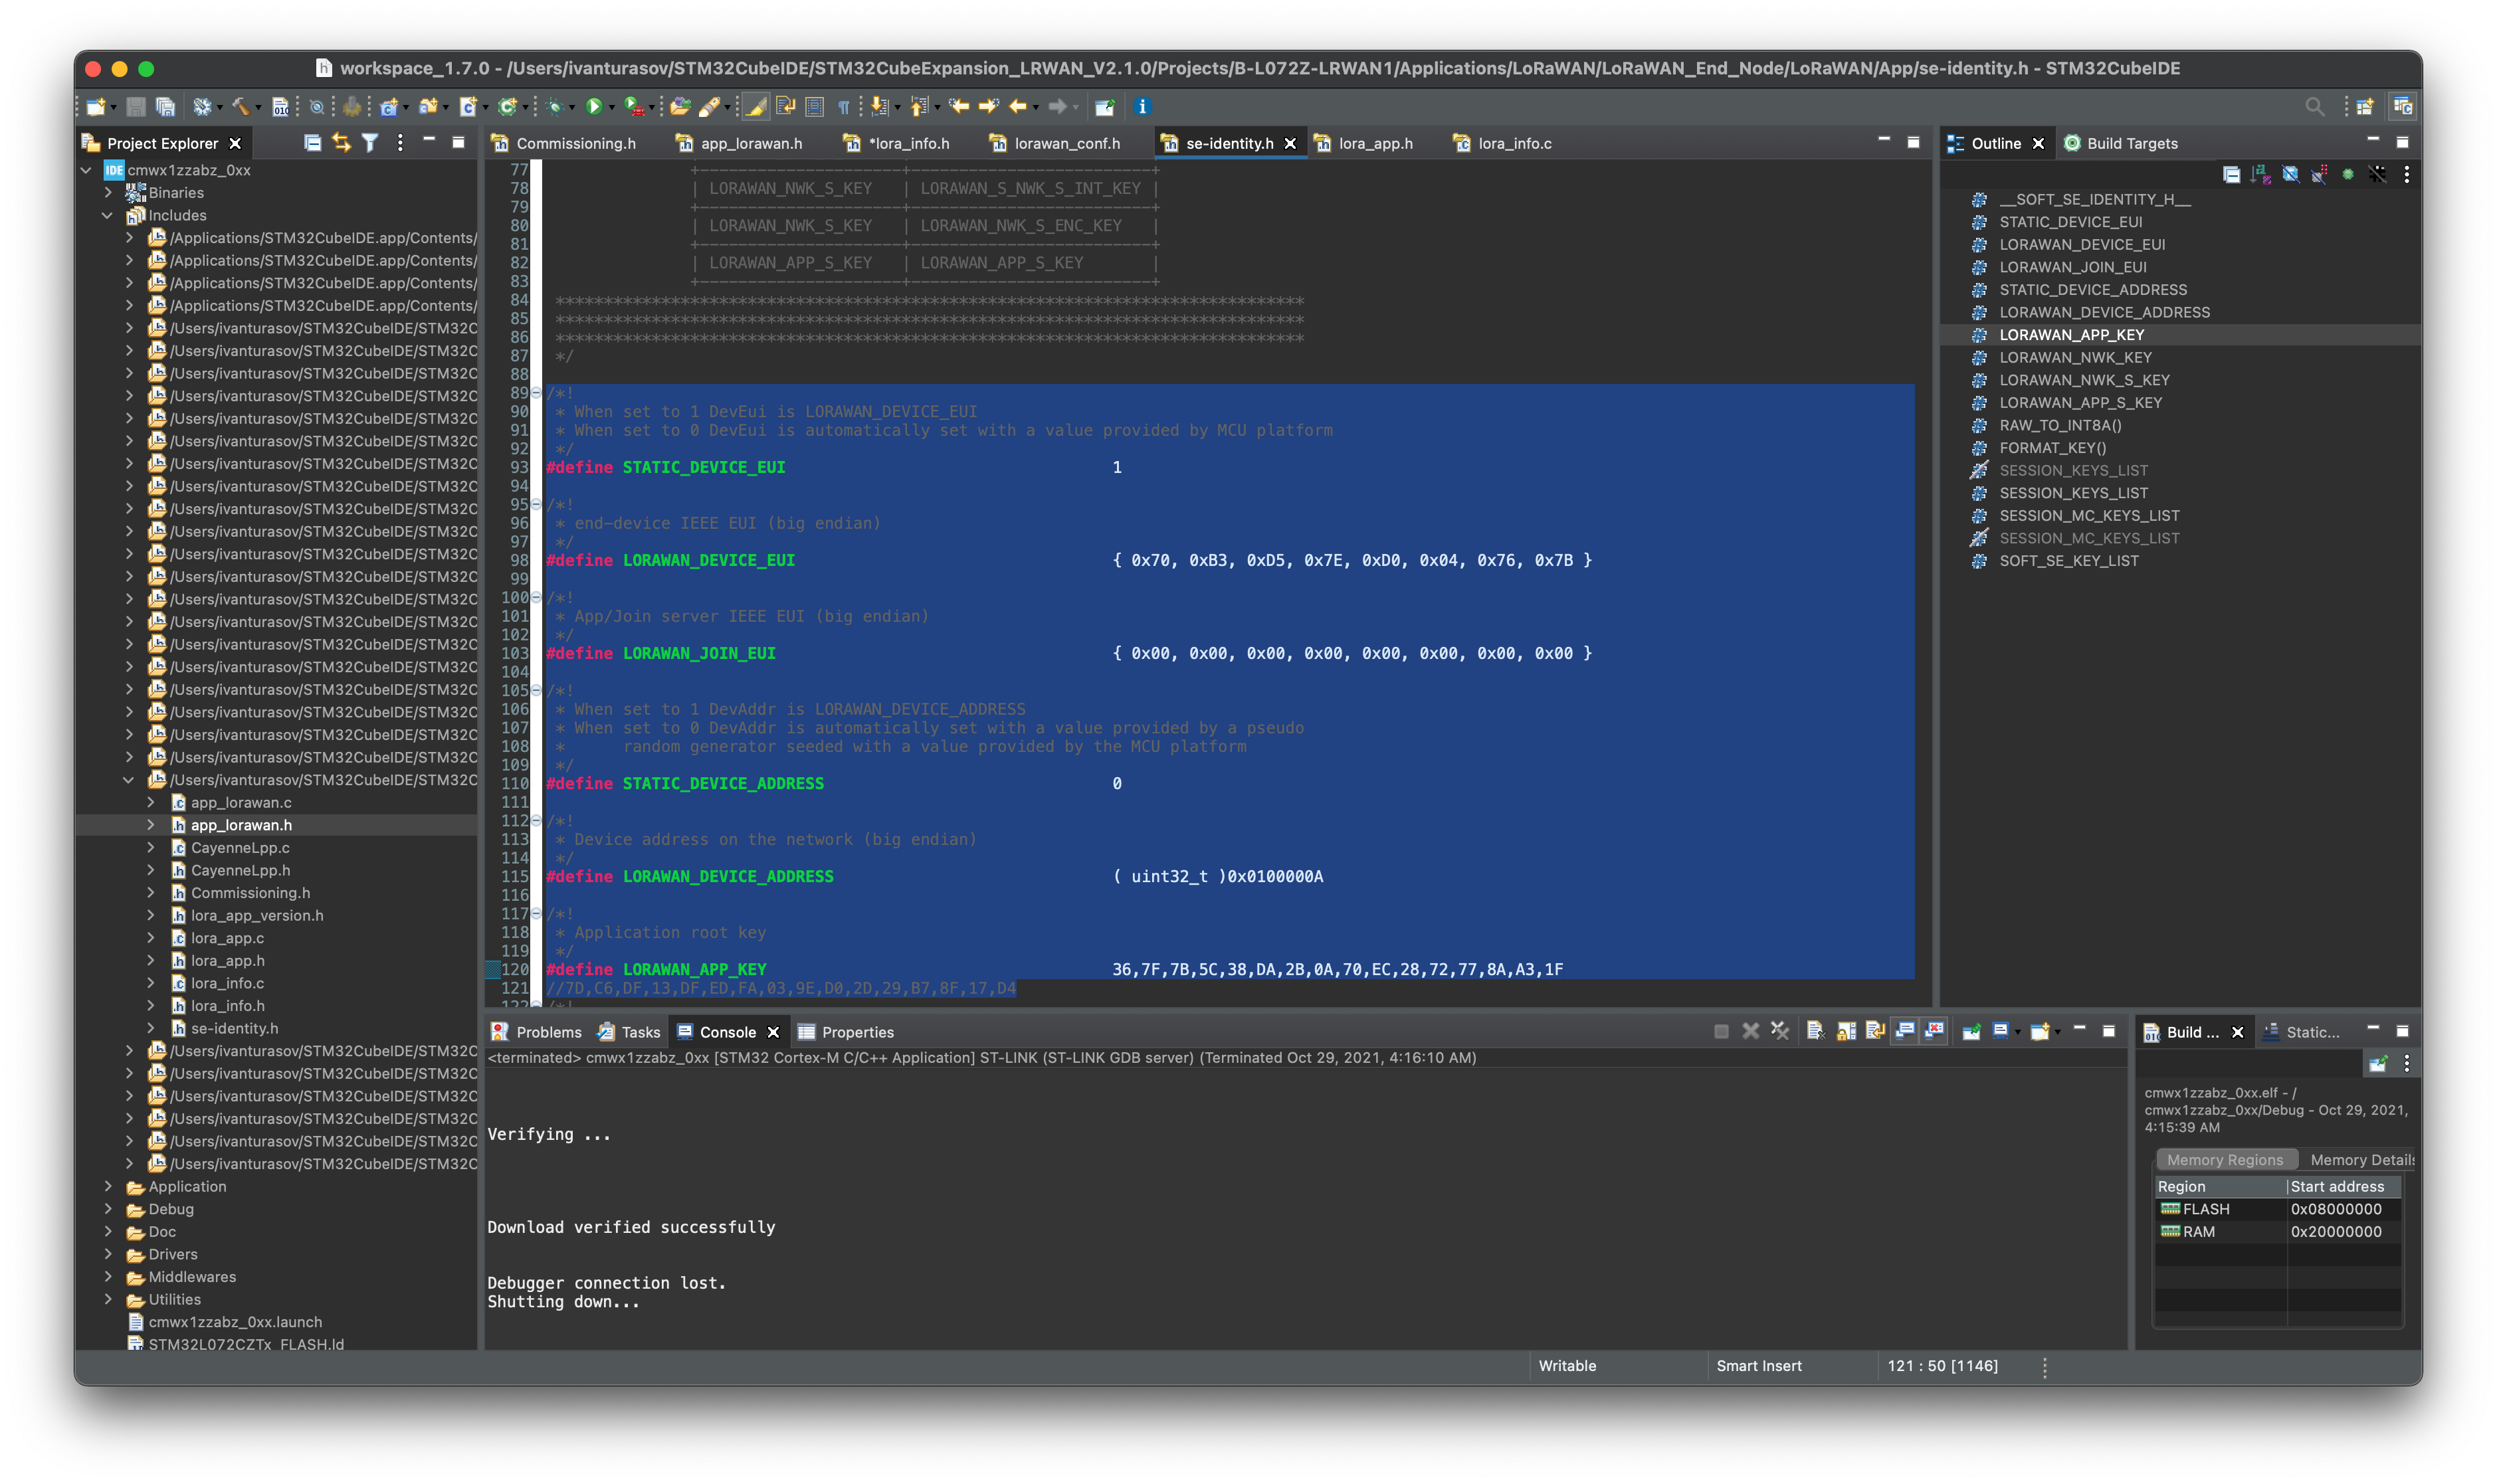Click the Toggle Mark Occurrences highlighter icon
The height and width of the screenshot is (1484, 2497).
click(757, 106)
